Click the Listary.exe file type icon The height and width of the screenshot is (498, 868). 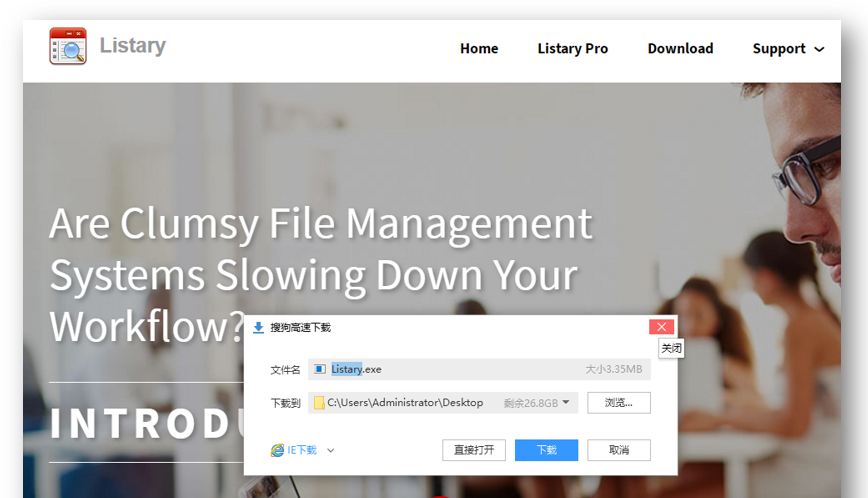click(319, 369)
